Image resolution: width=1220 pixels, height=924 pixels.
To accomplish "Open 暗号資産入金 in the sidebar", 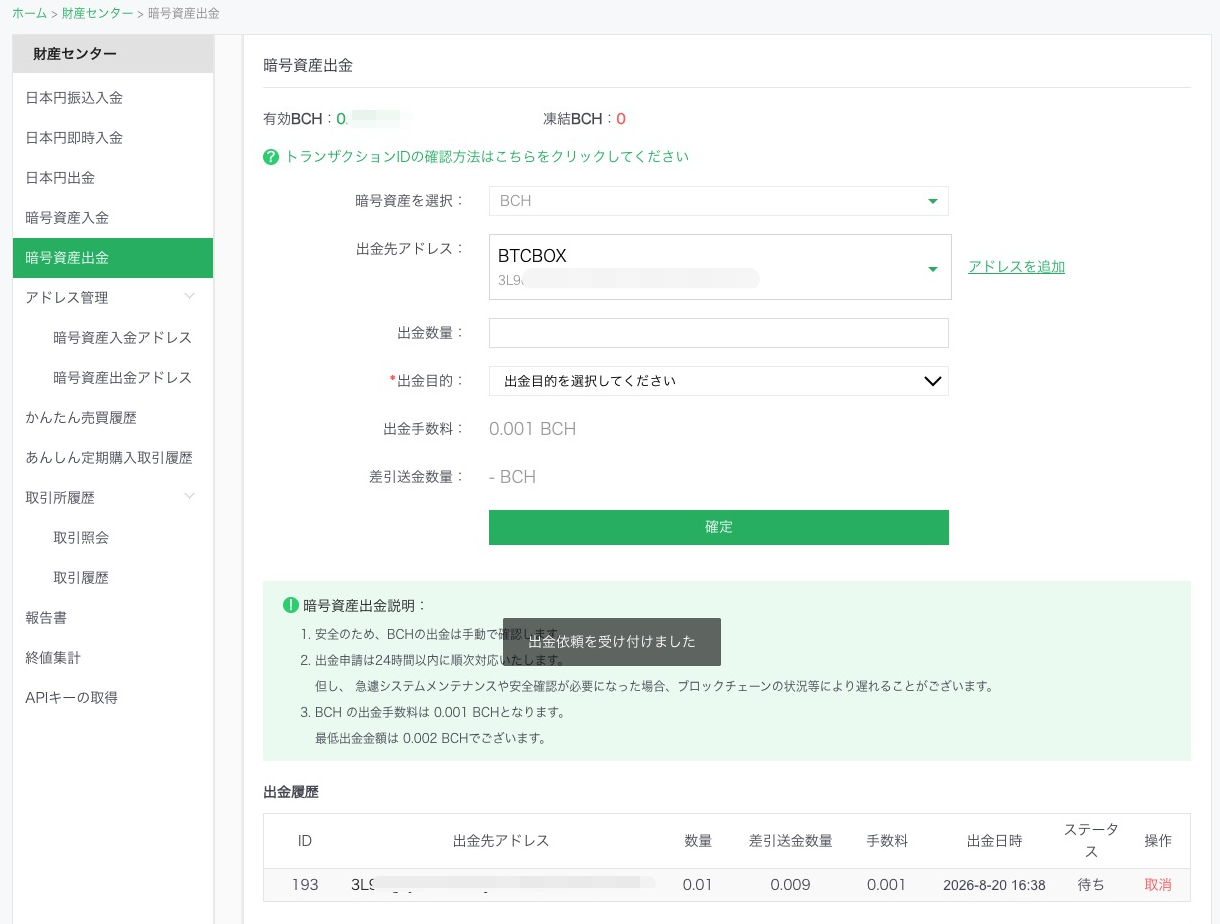I will pos(113,217).
